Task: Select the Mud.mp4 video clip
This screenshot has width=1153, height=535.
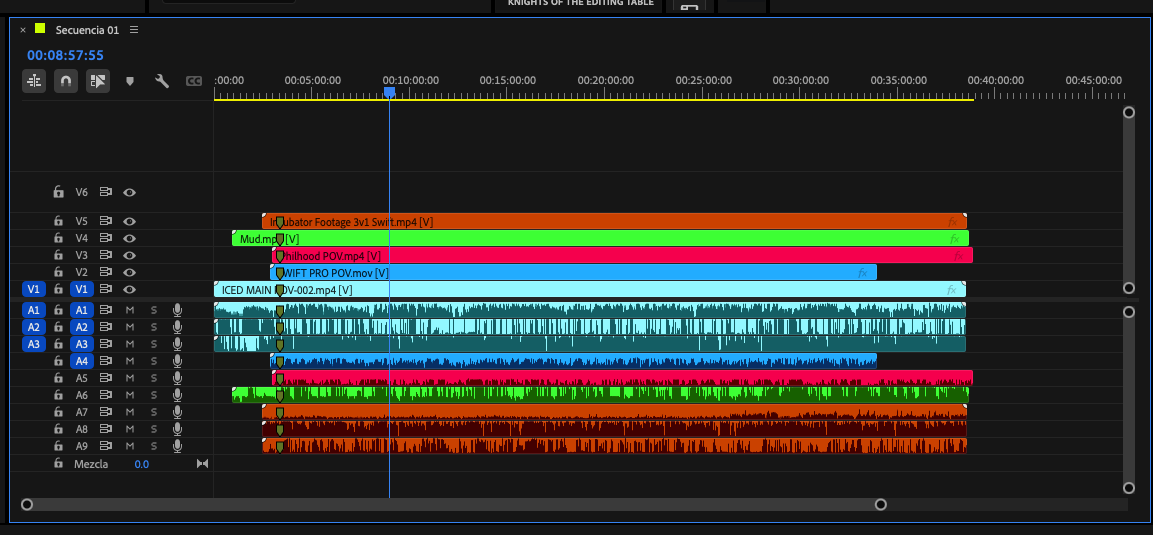Action: [600, 238]
